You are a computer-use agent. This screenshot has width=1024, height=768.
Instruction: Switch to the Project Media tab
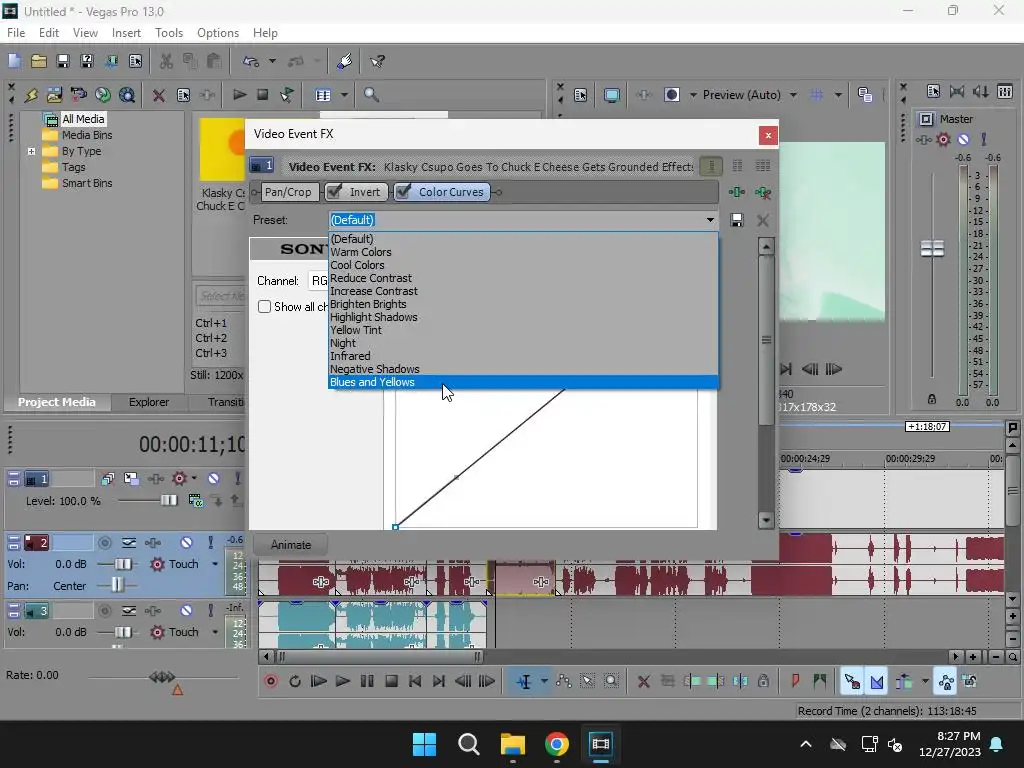pos(57,402)
